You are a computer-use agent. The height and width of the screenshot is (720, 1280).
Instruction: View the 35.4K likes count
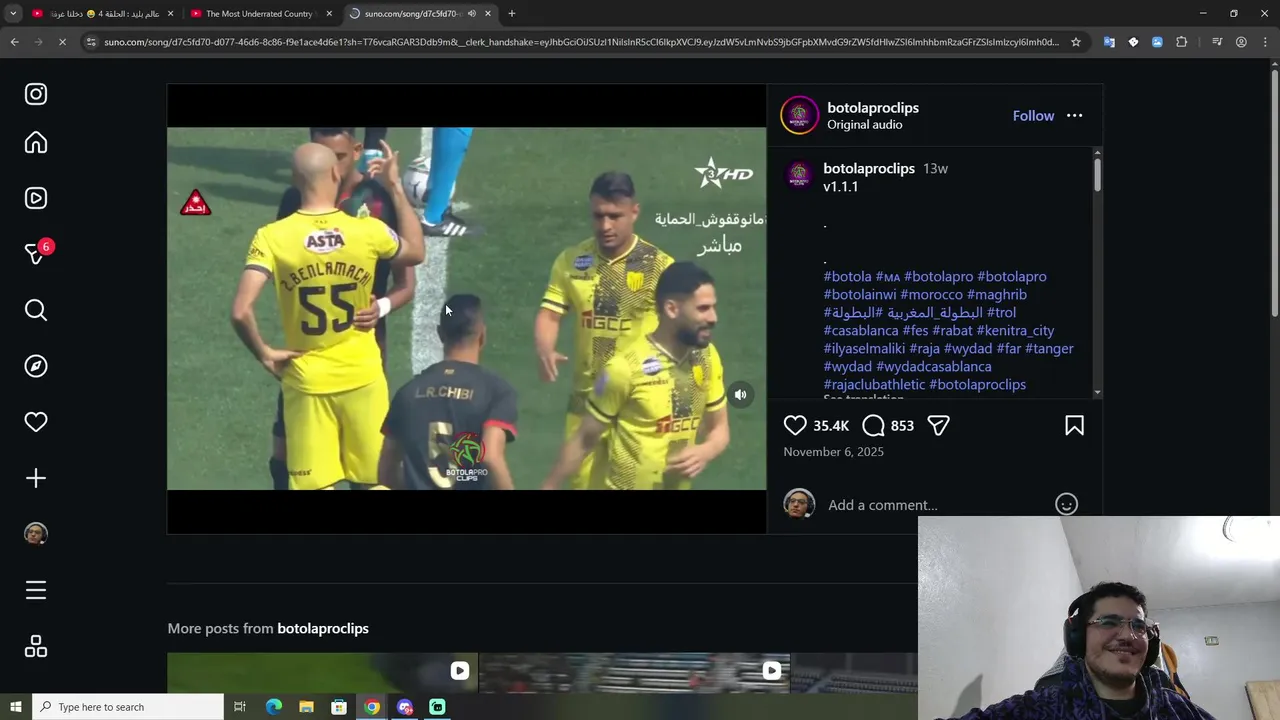[831, 426]
